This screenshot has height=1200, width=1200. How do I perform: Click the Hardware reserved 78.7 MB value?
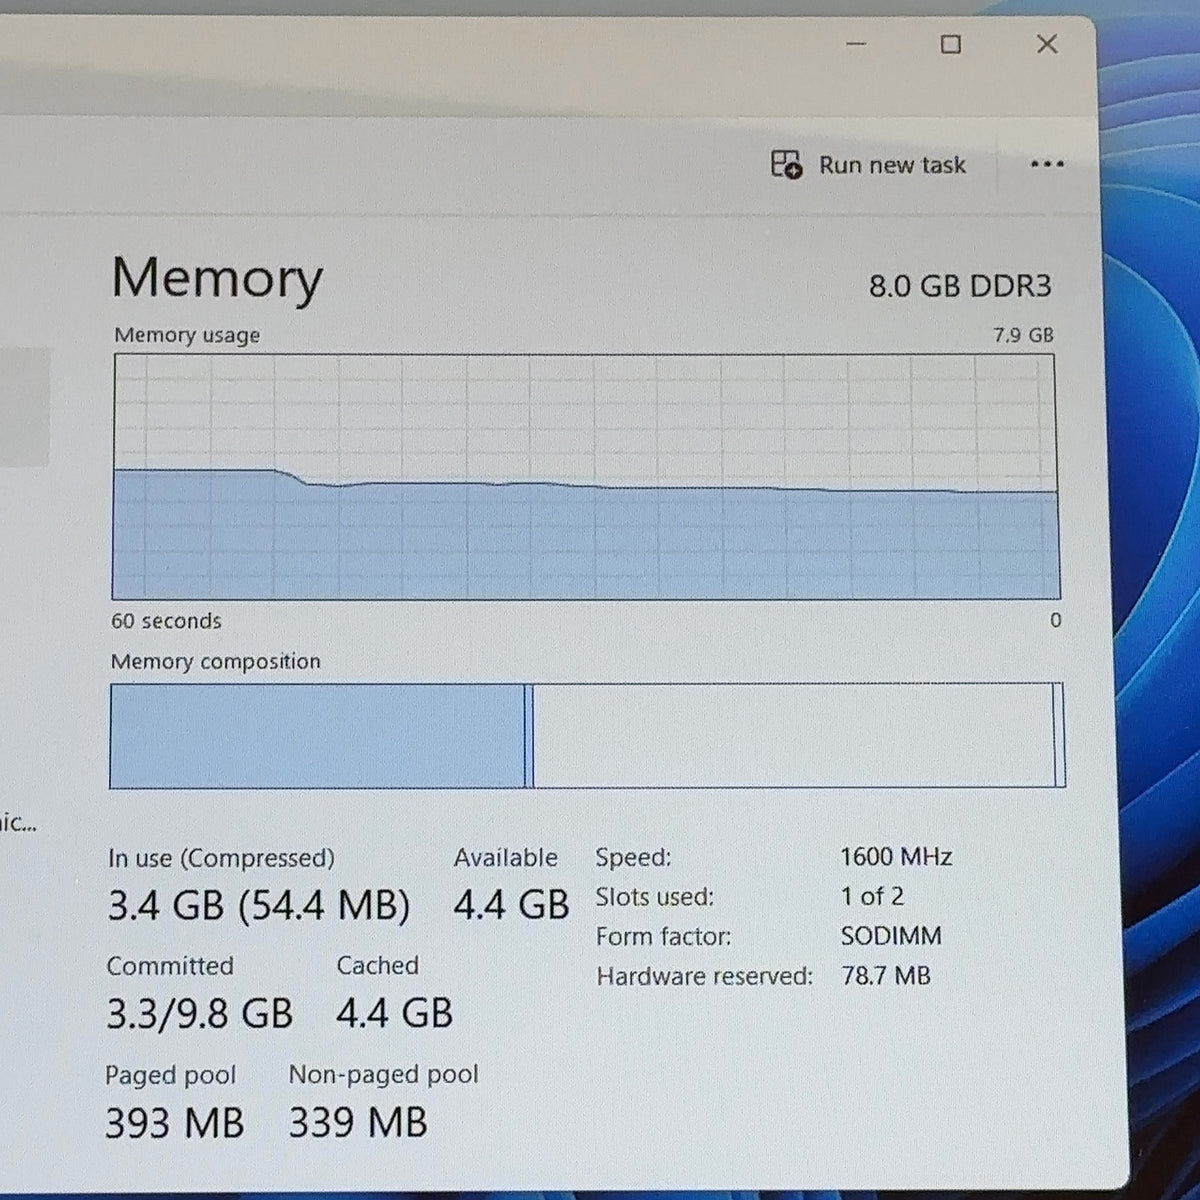(886, 975)
